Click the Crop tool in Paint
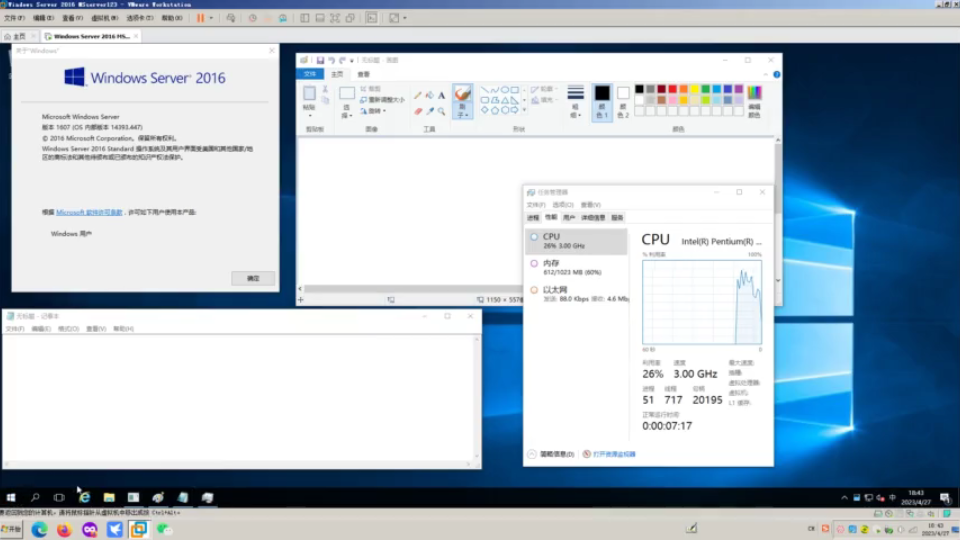Viewport: 960px width, 540px height. click(x=371, y=89)
